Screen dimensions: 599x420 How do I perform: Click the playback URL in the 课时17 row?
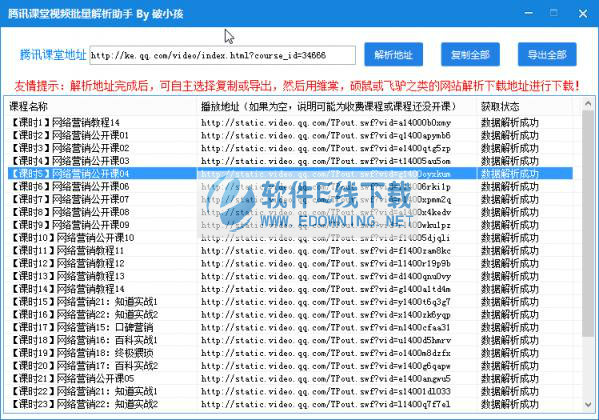326,328
